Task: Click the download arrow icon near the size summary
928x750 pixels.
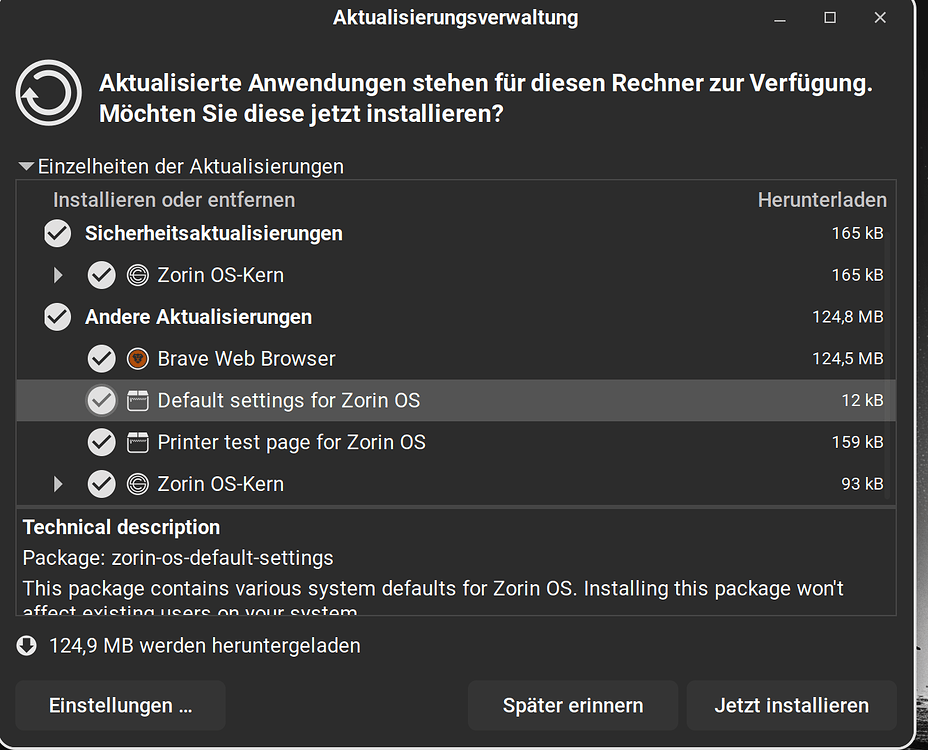Action: (x=24, y=645)
